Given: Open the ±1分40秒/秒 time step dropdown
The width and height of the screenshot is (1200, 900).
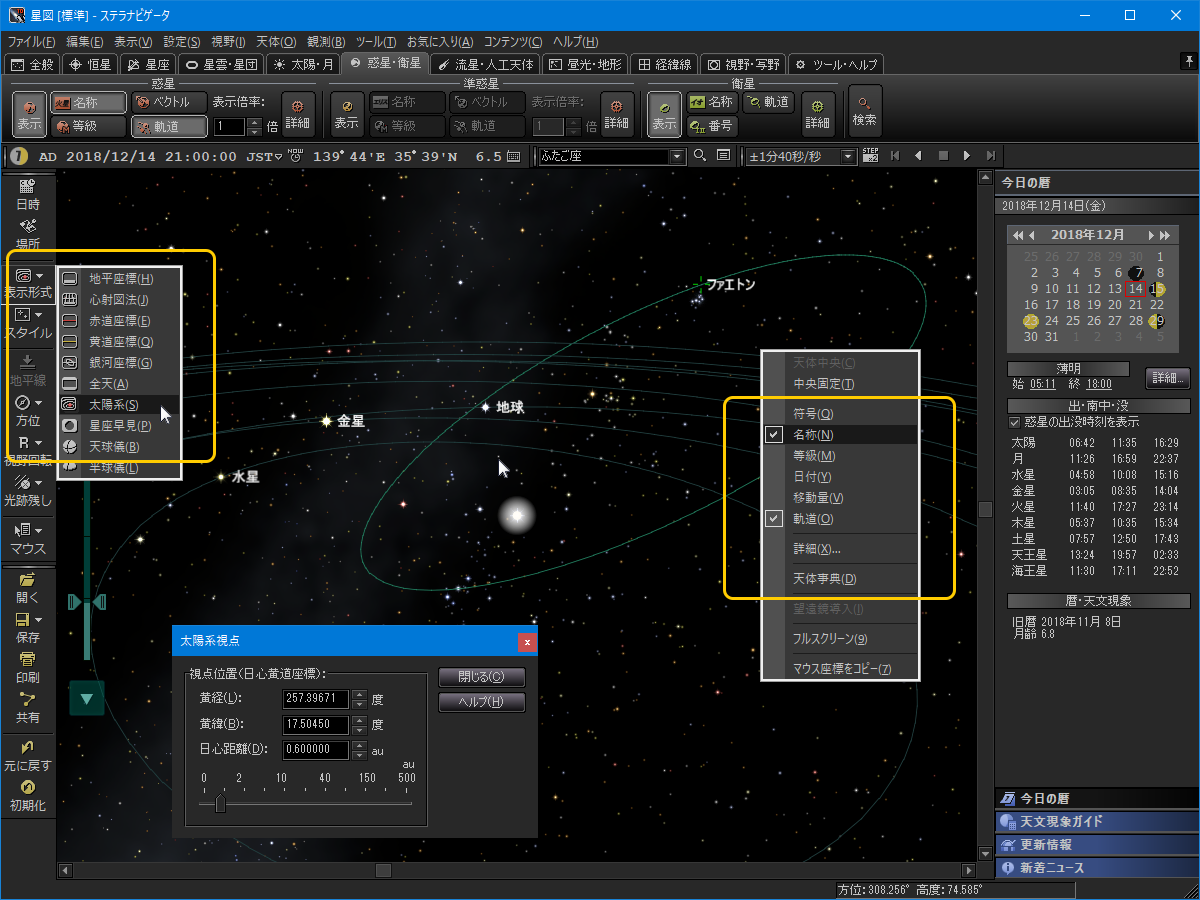Looking at the screenshot, I should point(849,156).
